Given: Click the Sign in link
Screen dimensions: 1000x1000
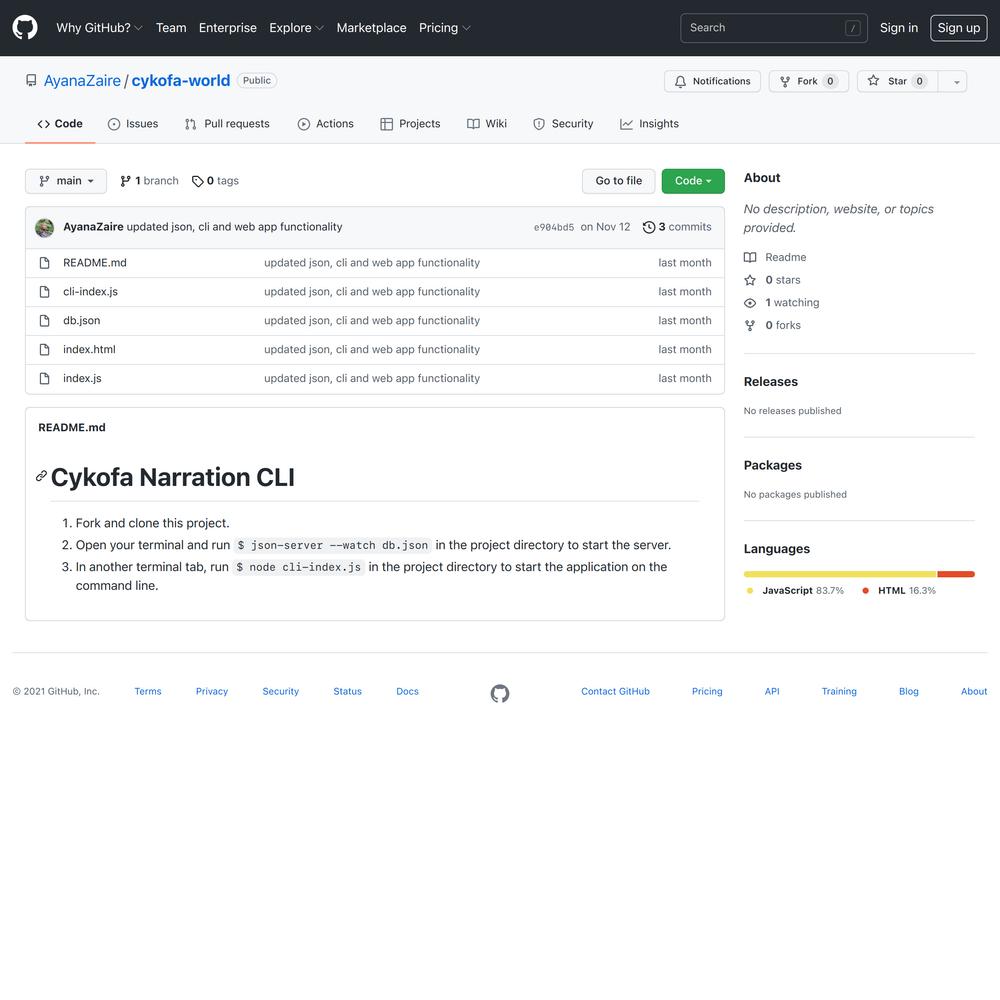Looking at the screenshot, I should click(899, 28).
